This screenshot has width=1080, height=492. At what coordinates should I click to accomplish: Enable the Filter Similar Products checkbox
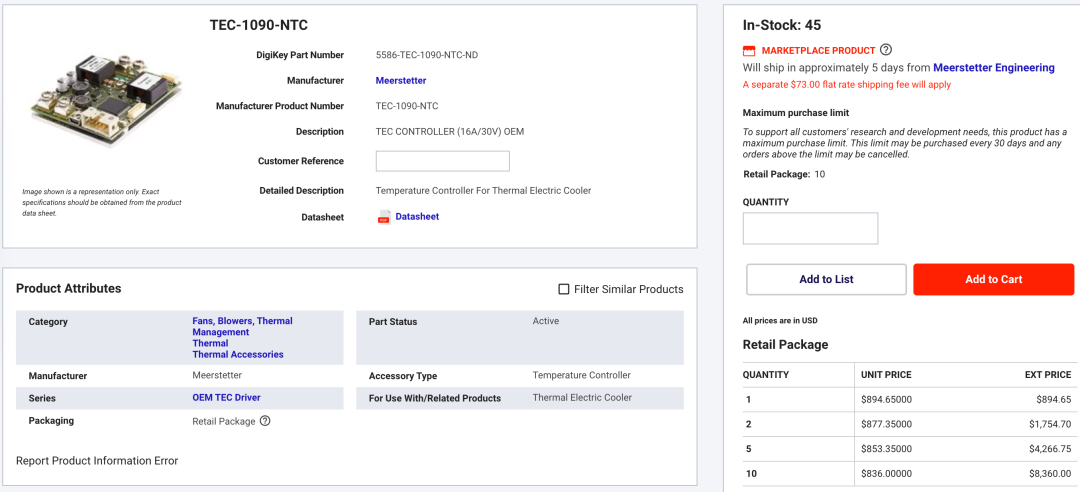click(x=563, y=289)
